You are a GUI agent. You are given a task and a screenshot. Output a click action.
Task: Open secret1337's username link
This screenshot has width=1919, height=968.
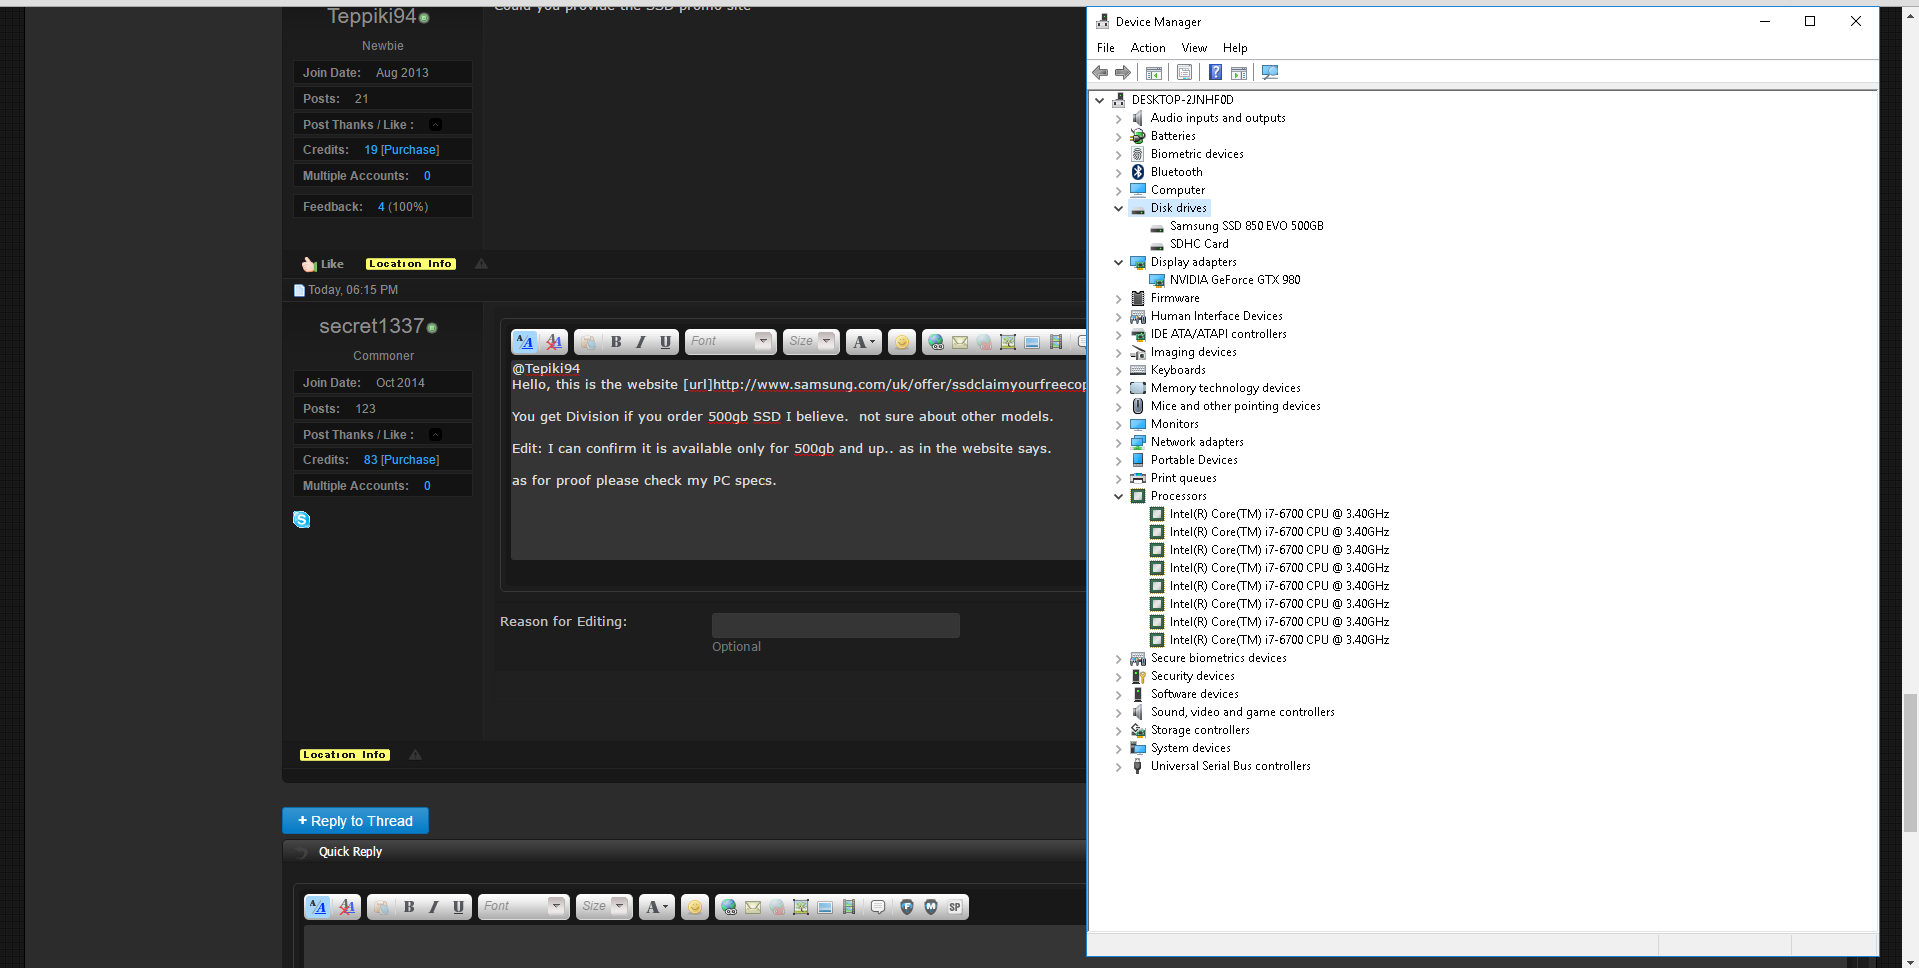pyautogui.click(x=371, y=326)
